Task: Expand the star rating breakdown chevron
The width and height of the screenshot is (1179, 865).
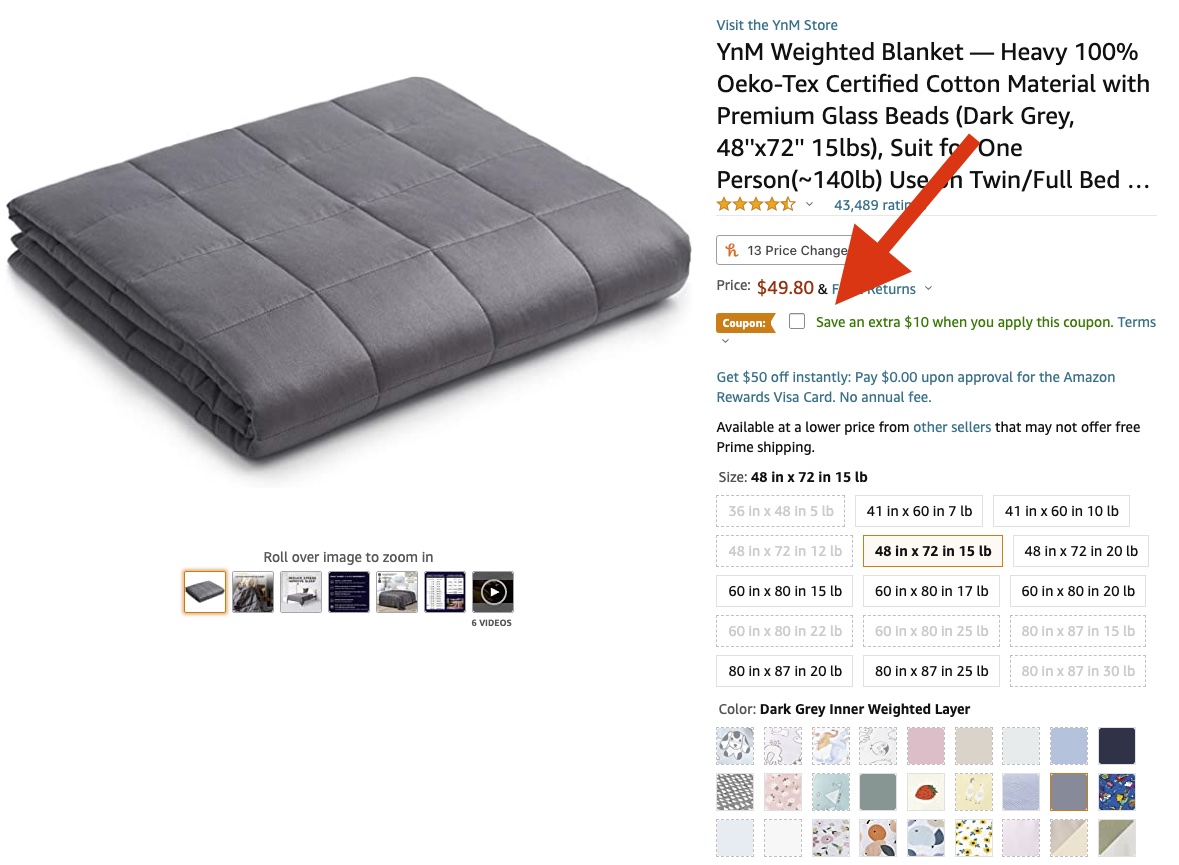Action: [x=809, y=204]
